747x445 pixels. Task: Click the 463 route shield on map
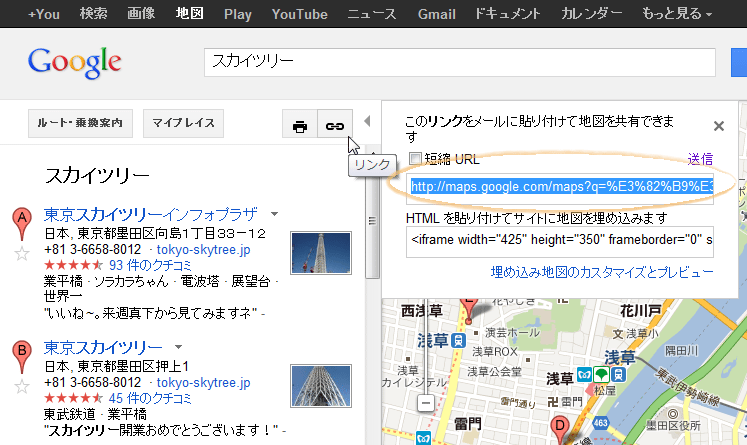pos(601,422)
